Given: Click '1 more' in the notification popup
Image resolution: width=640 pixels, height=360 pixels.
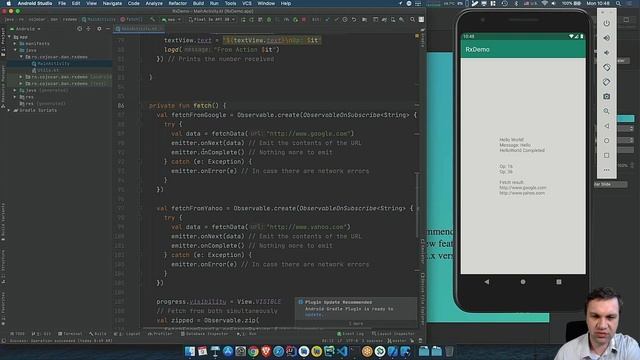Looking at the screenshot, I should pyautogui.click(x=356, y=323).
